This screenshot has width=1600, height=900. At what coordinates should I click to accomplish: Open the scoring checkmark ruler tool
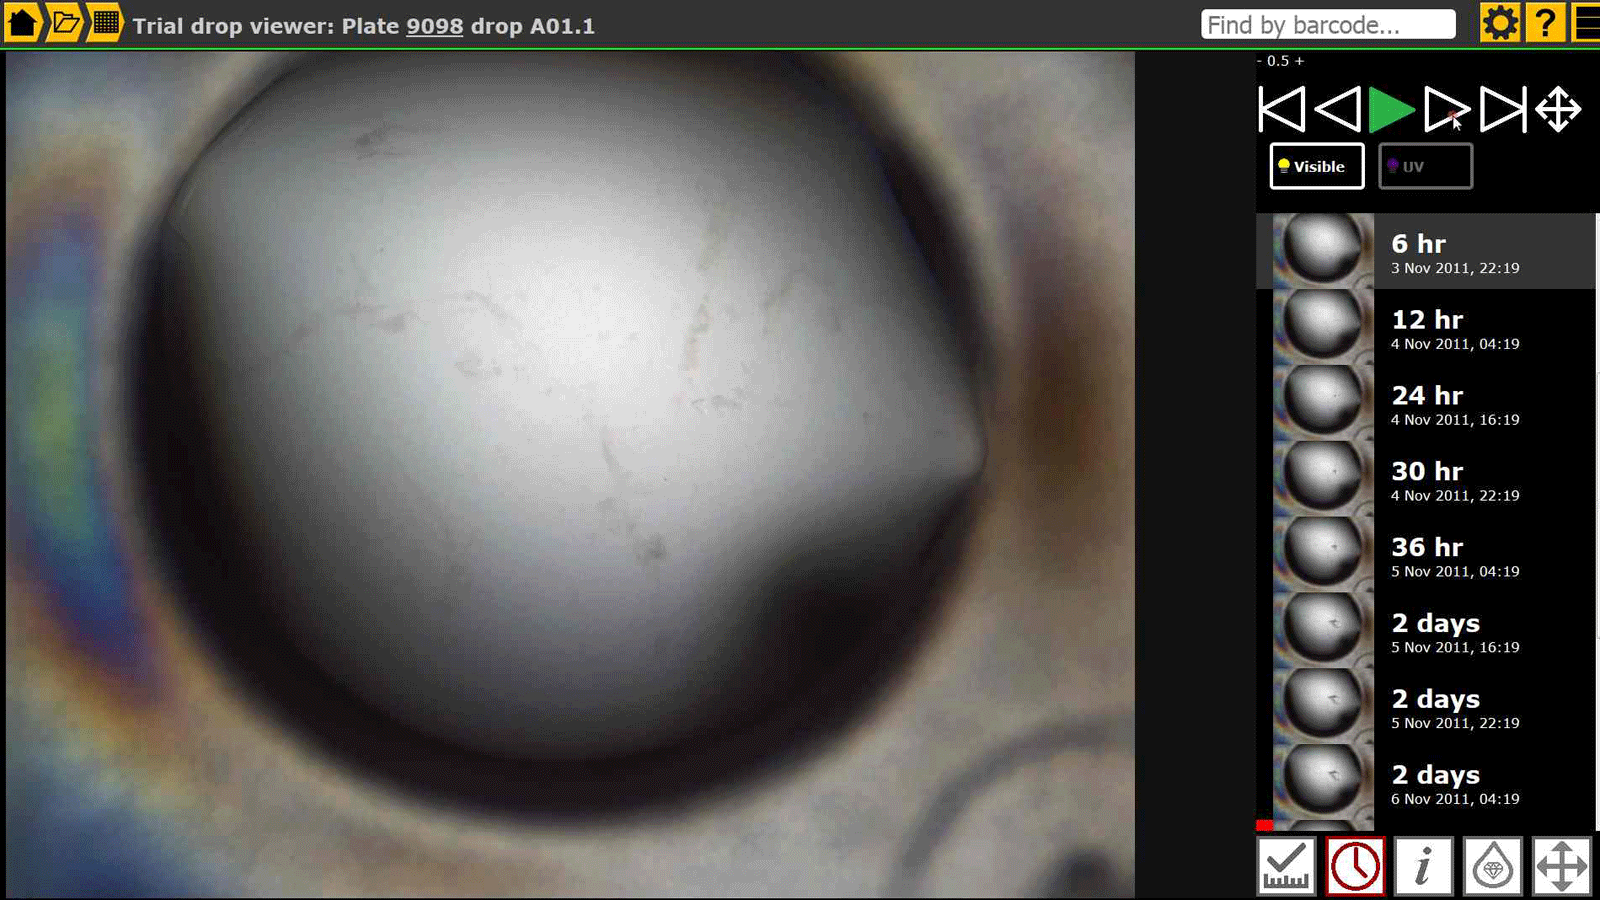(x=1286, y=866)
